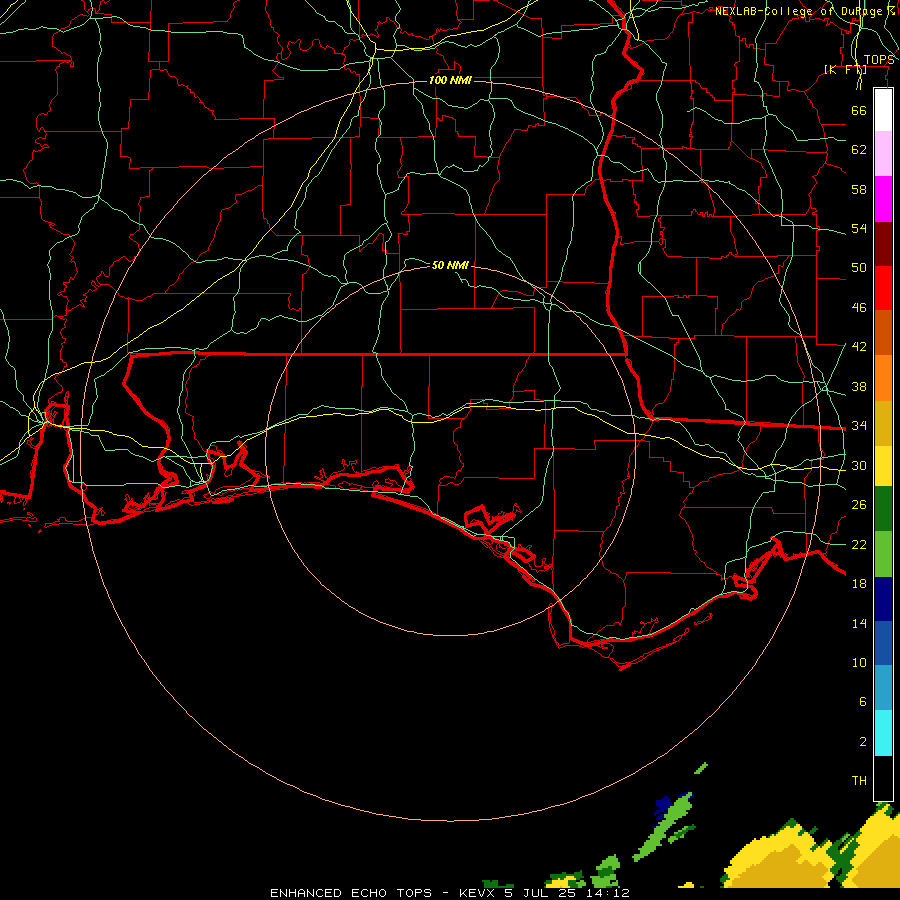Click the light green 22 kft legend swatch
900x900 pixels.
coord(883,554)
